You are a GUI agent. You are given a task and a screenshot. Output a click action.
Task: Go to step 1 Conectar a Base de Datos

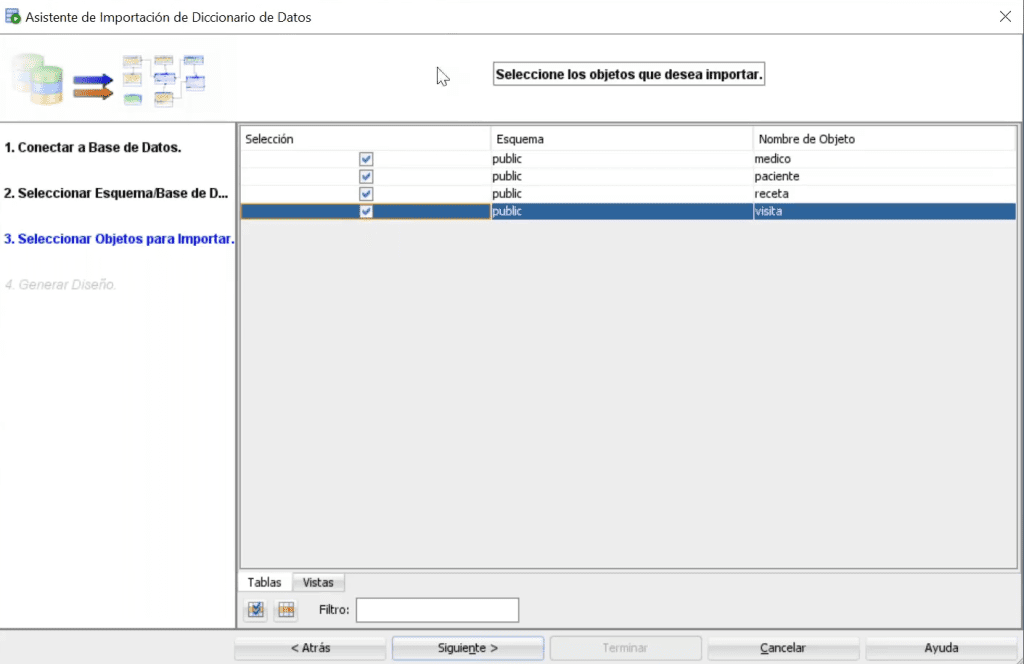[93, 148]
